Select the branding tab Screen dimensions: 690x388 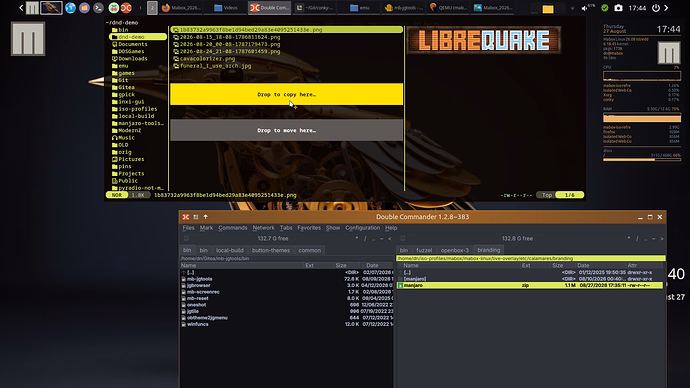click(x=488, y=250)
